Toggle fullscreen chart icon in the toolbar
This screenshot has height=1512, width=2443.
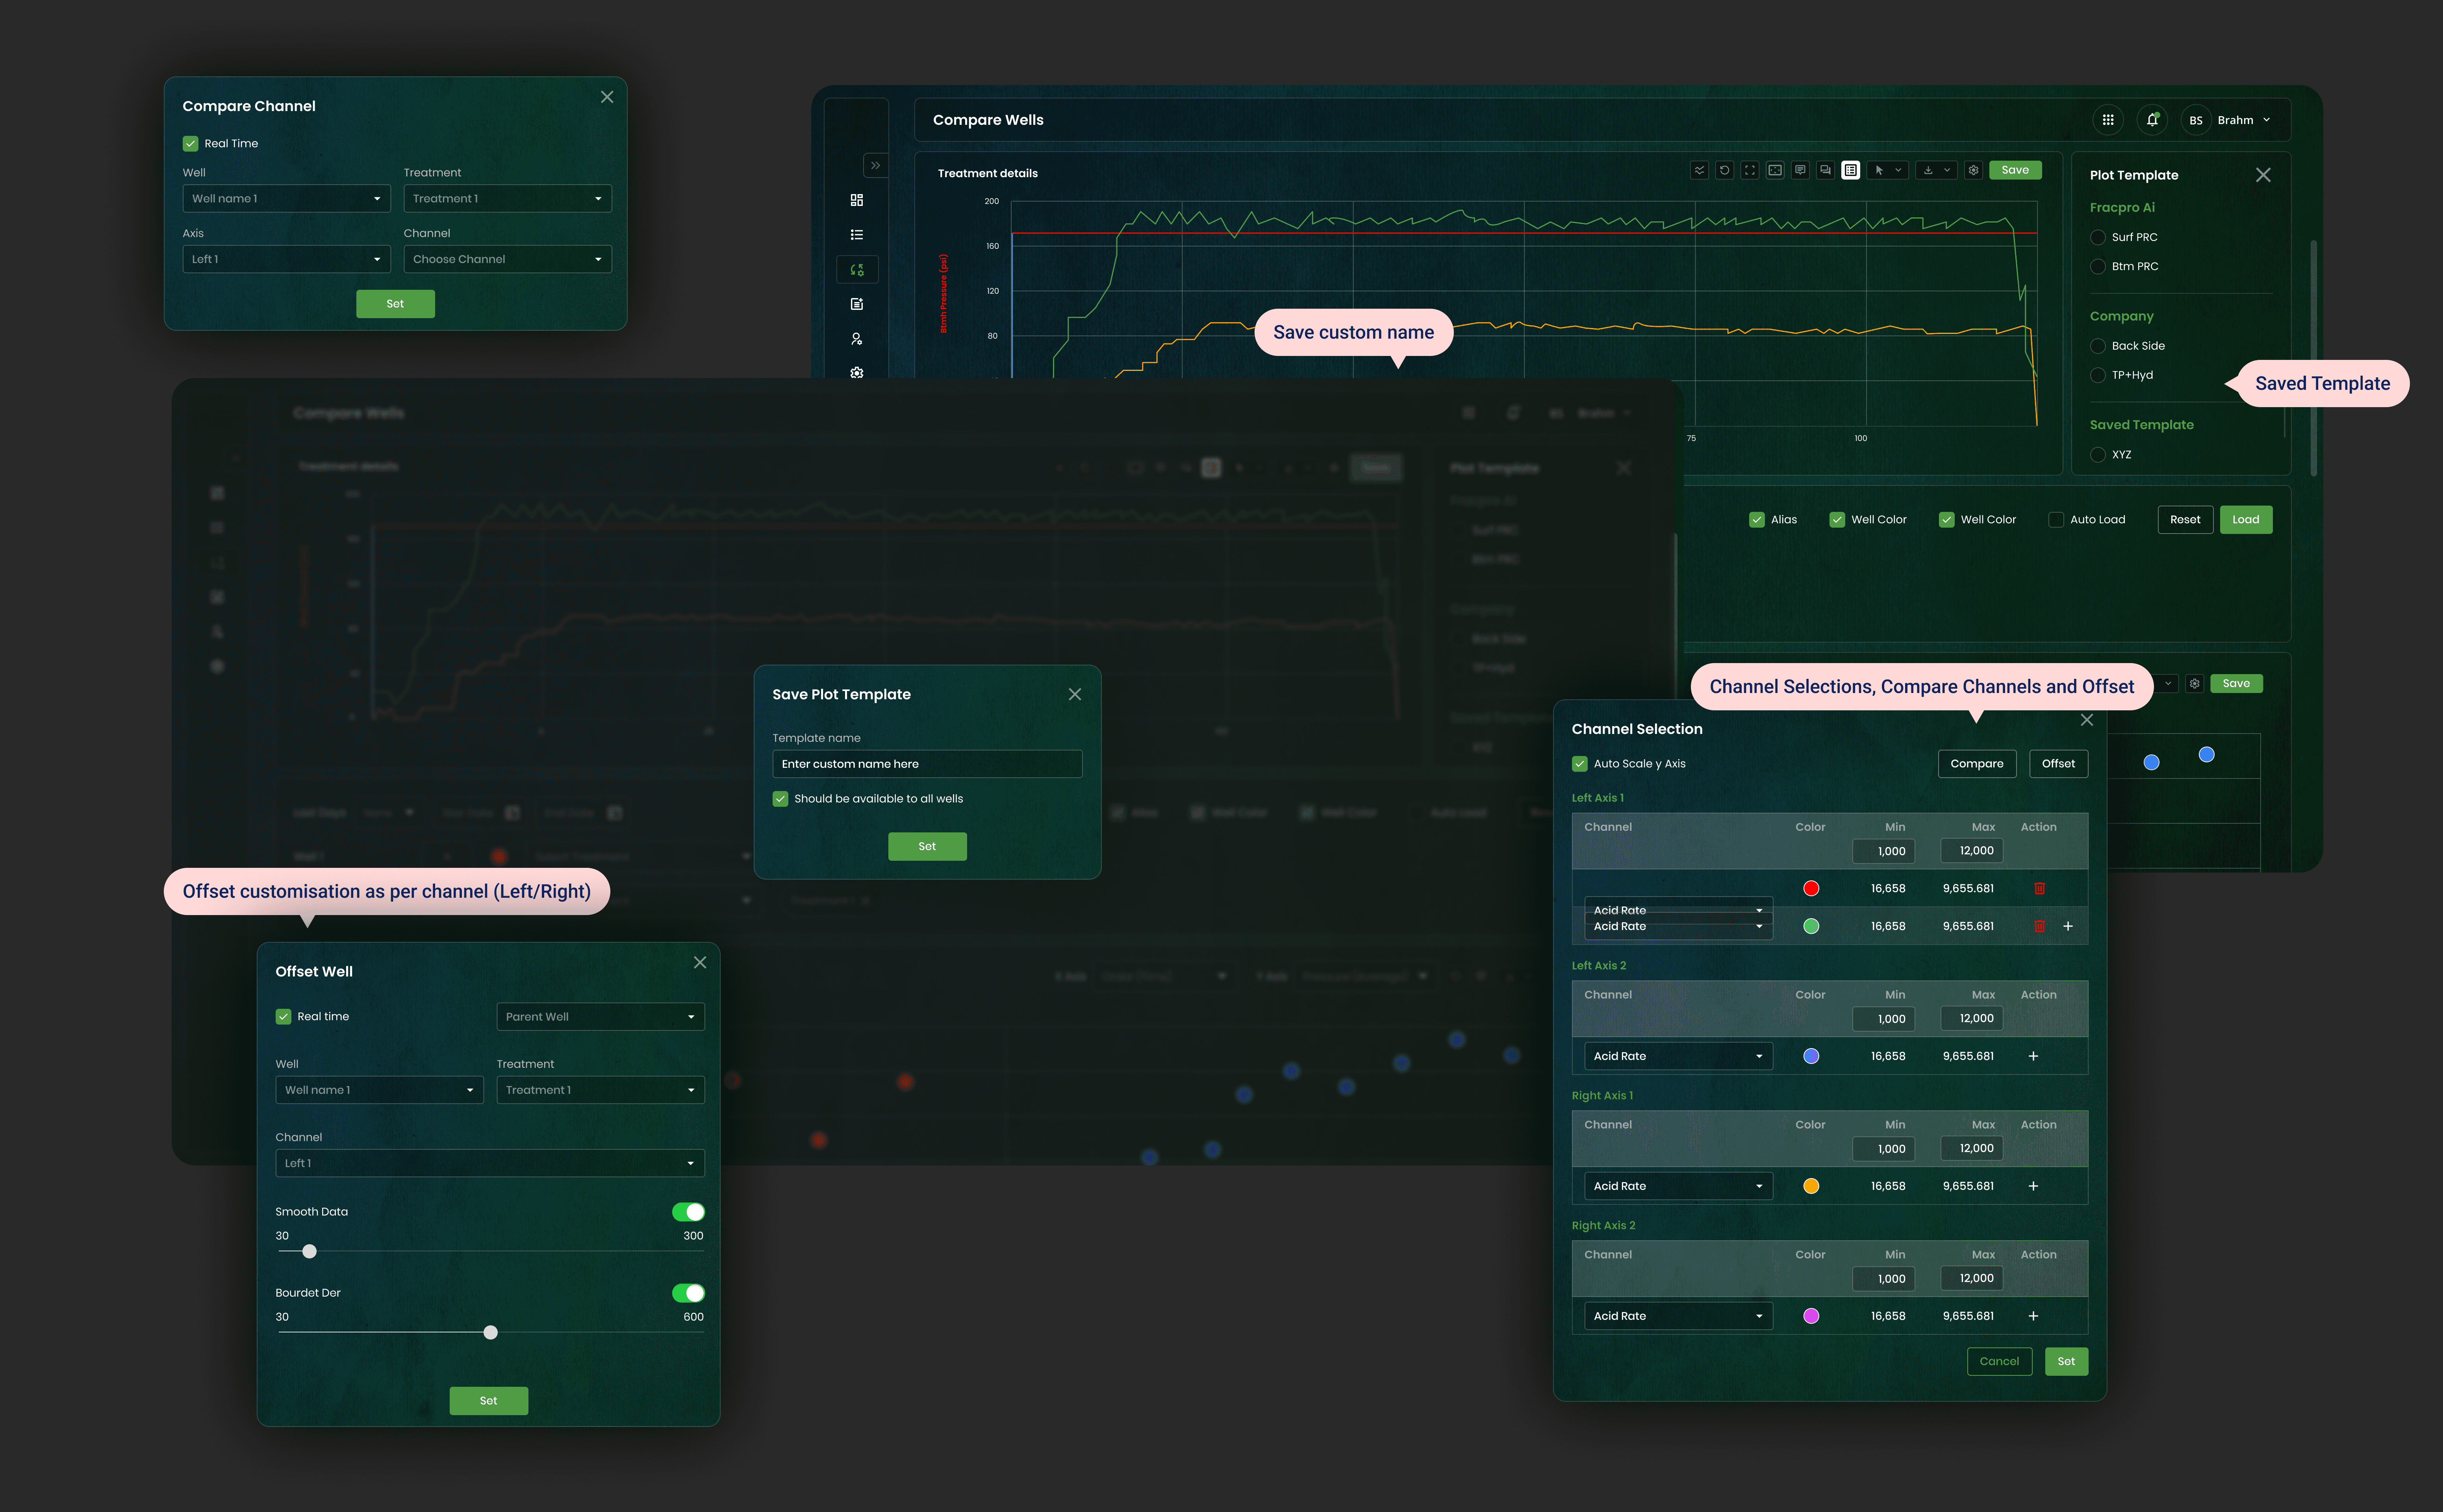point(1749,170)
